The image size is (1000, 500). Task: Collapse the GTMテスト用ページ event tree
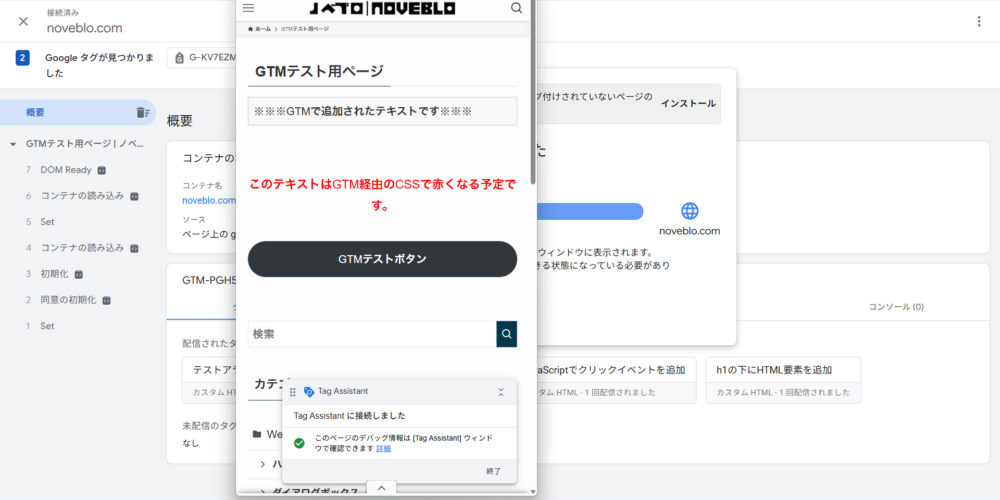(13, 144)
